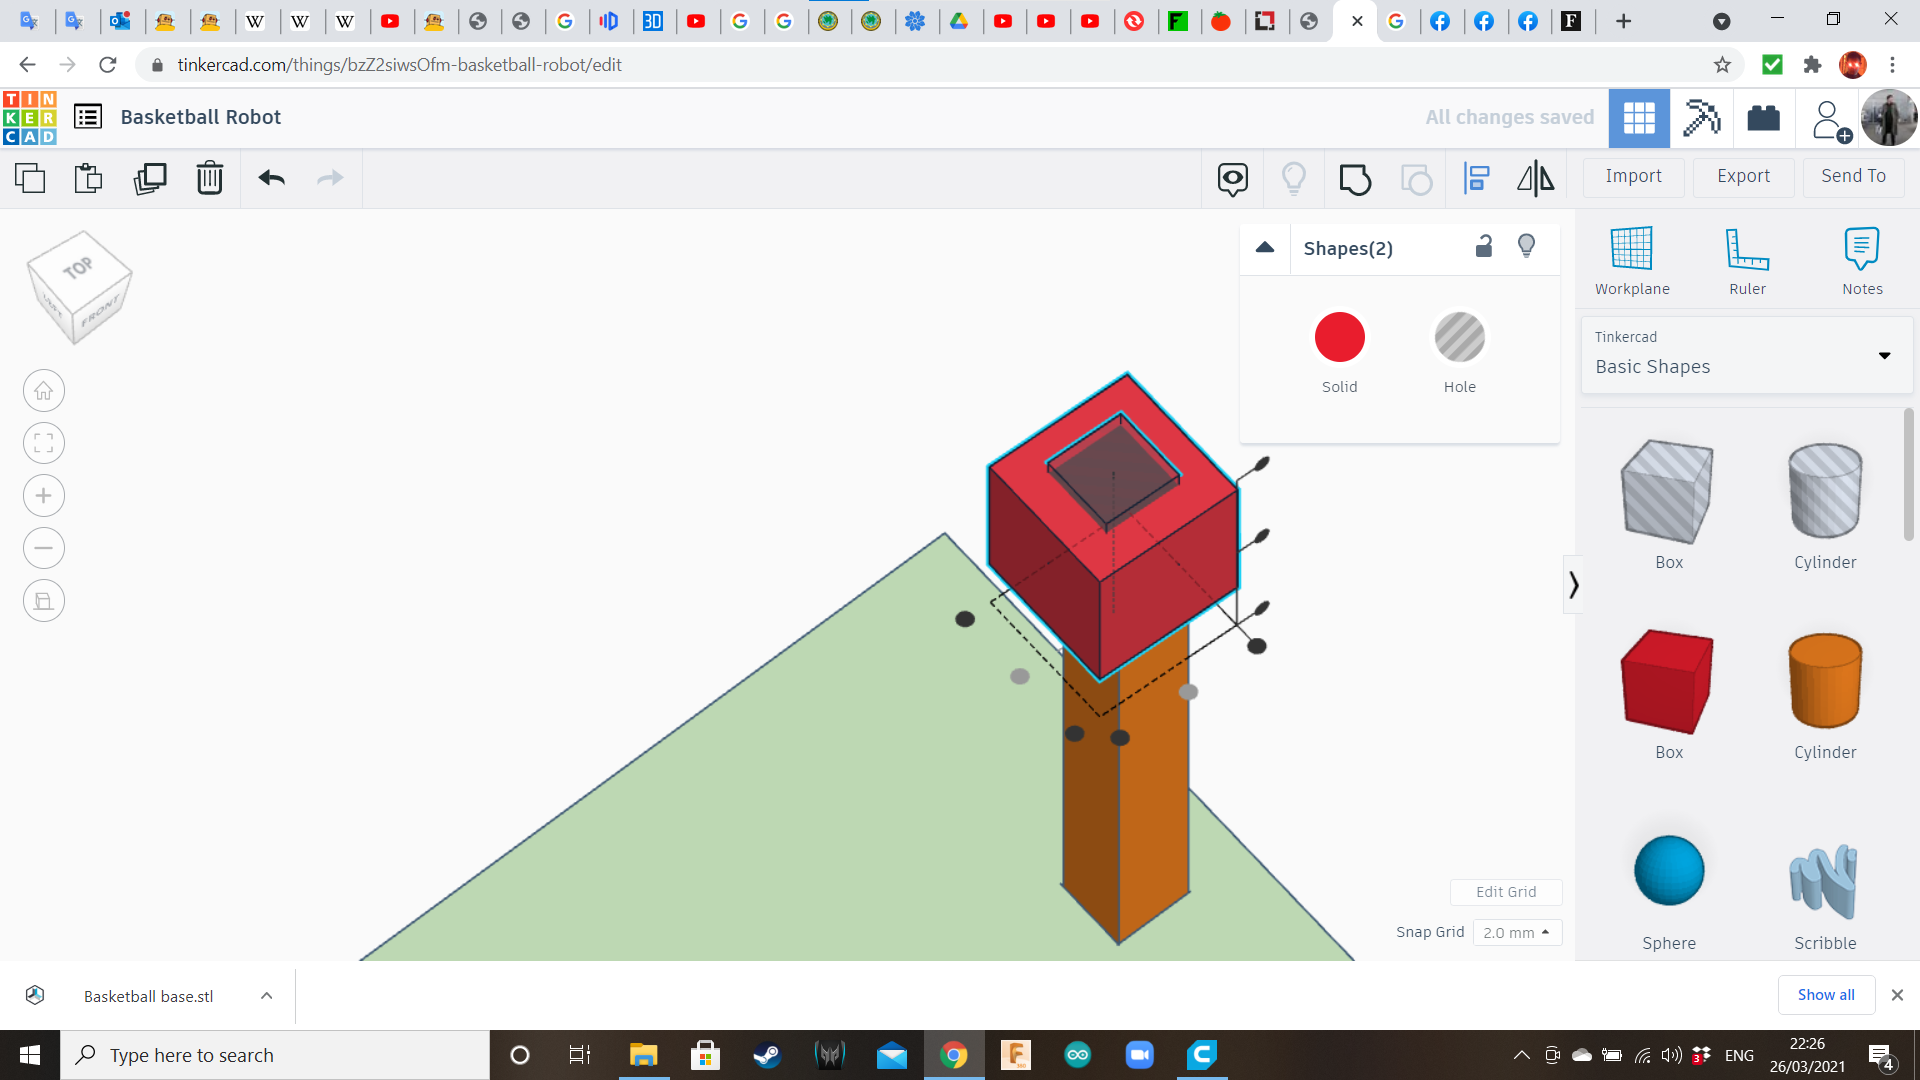
Task: Click the Edit Grid button
Action: coord(1506,892)
